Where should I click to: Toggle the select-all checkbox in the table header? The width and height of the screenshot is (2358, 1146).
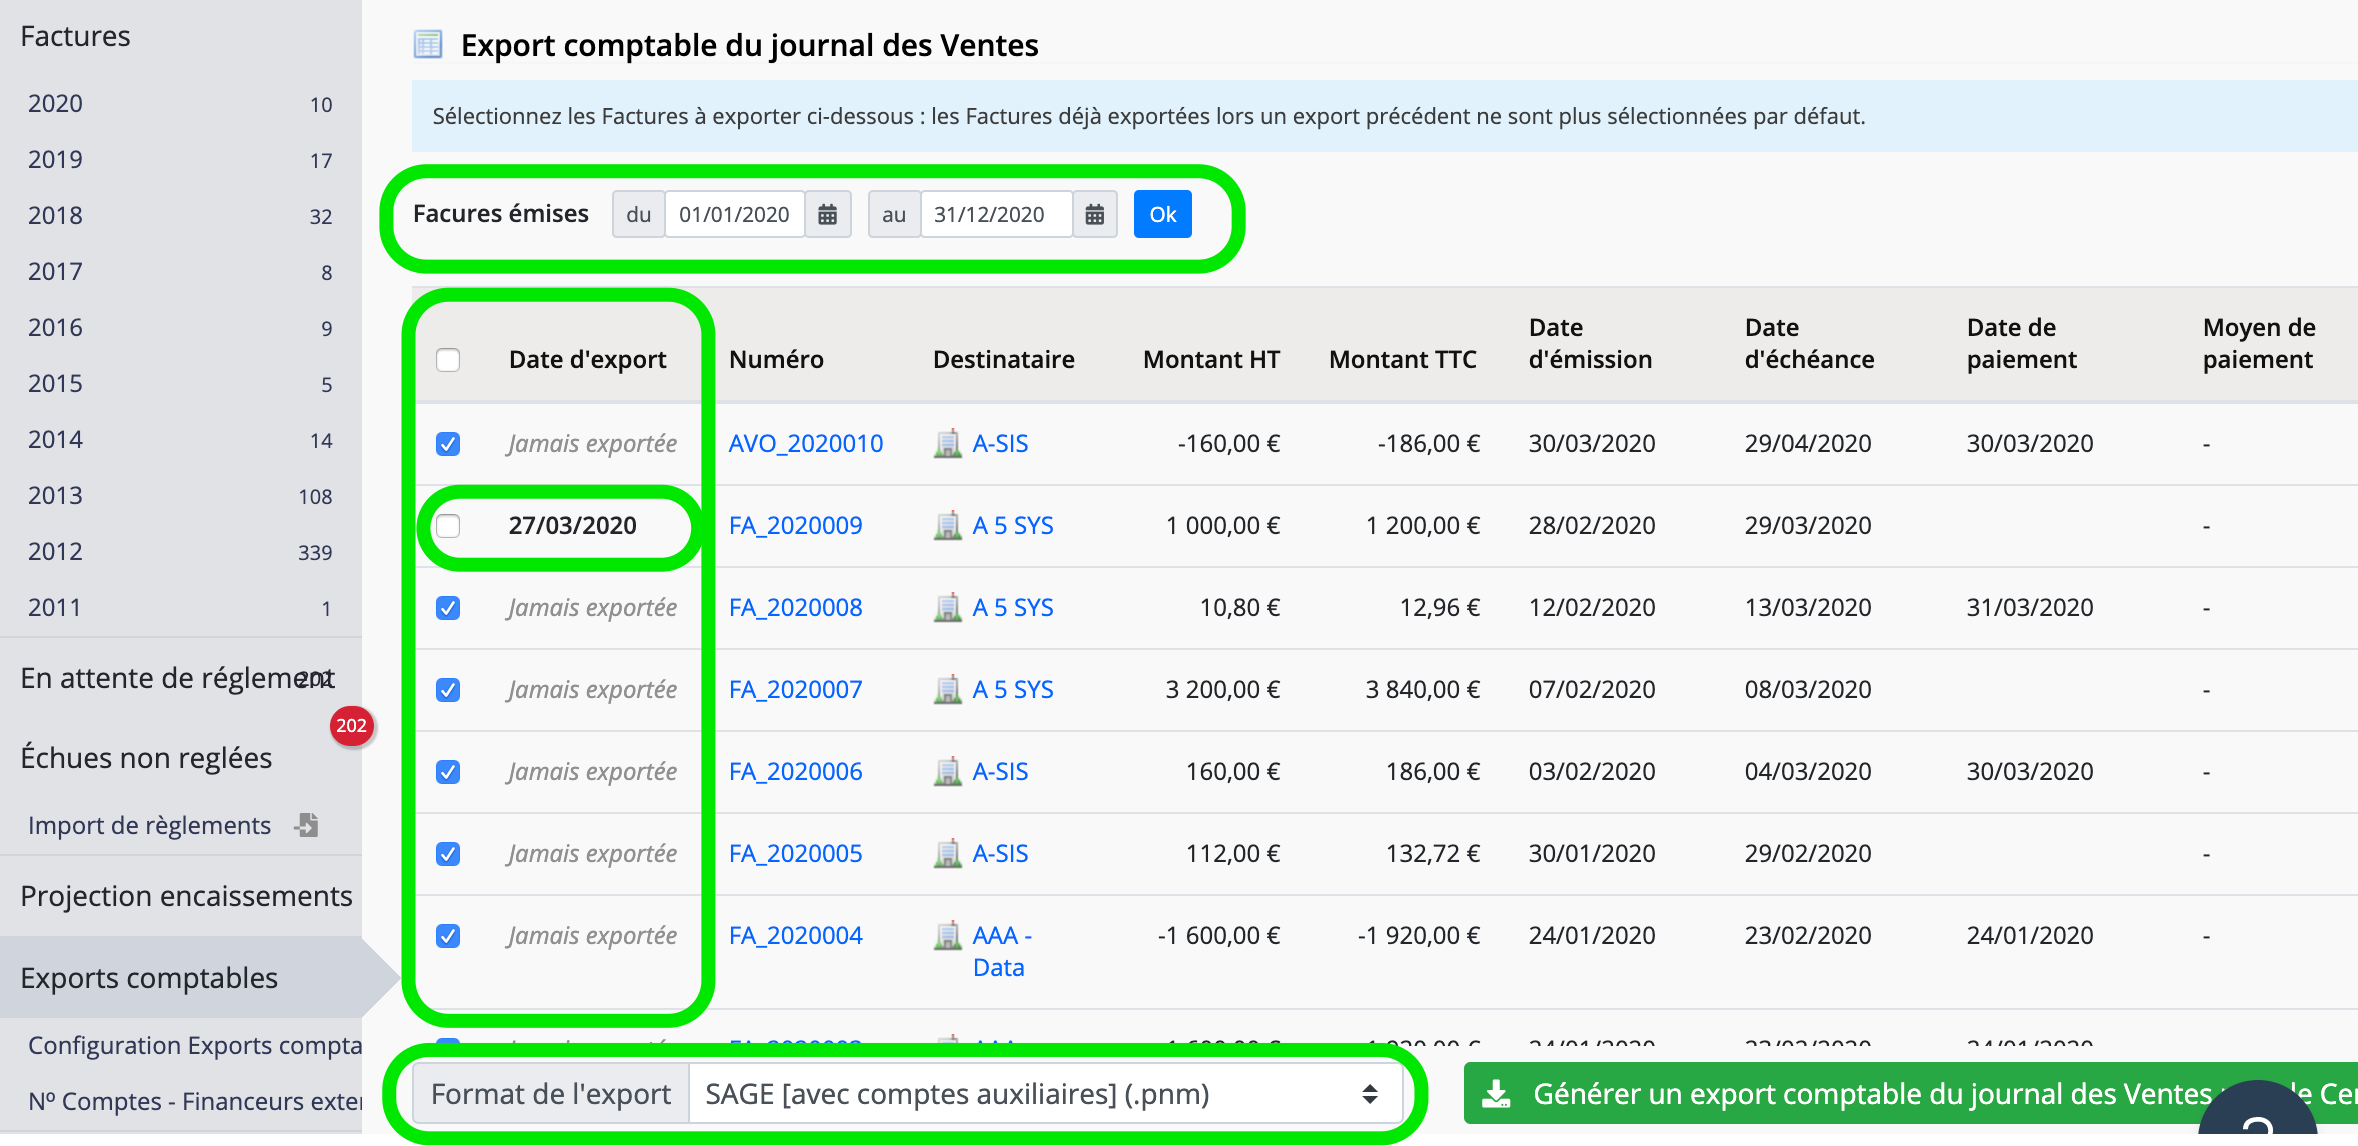click(448, 358)
